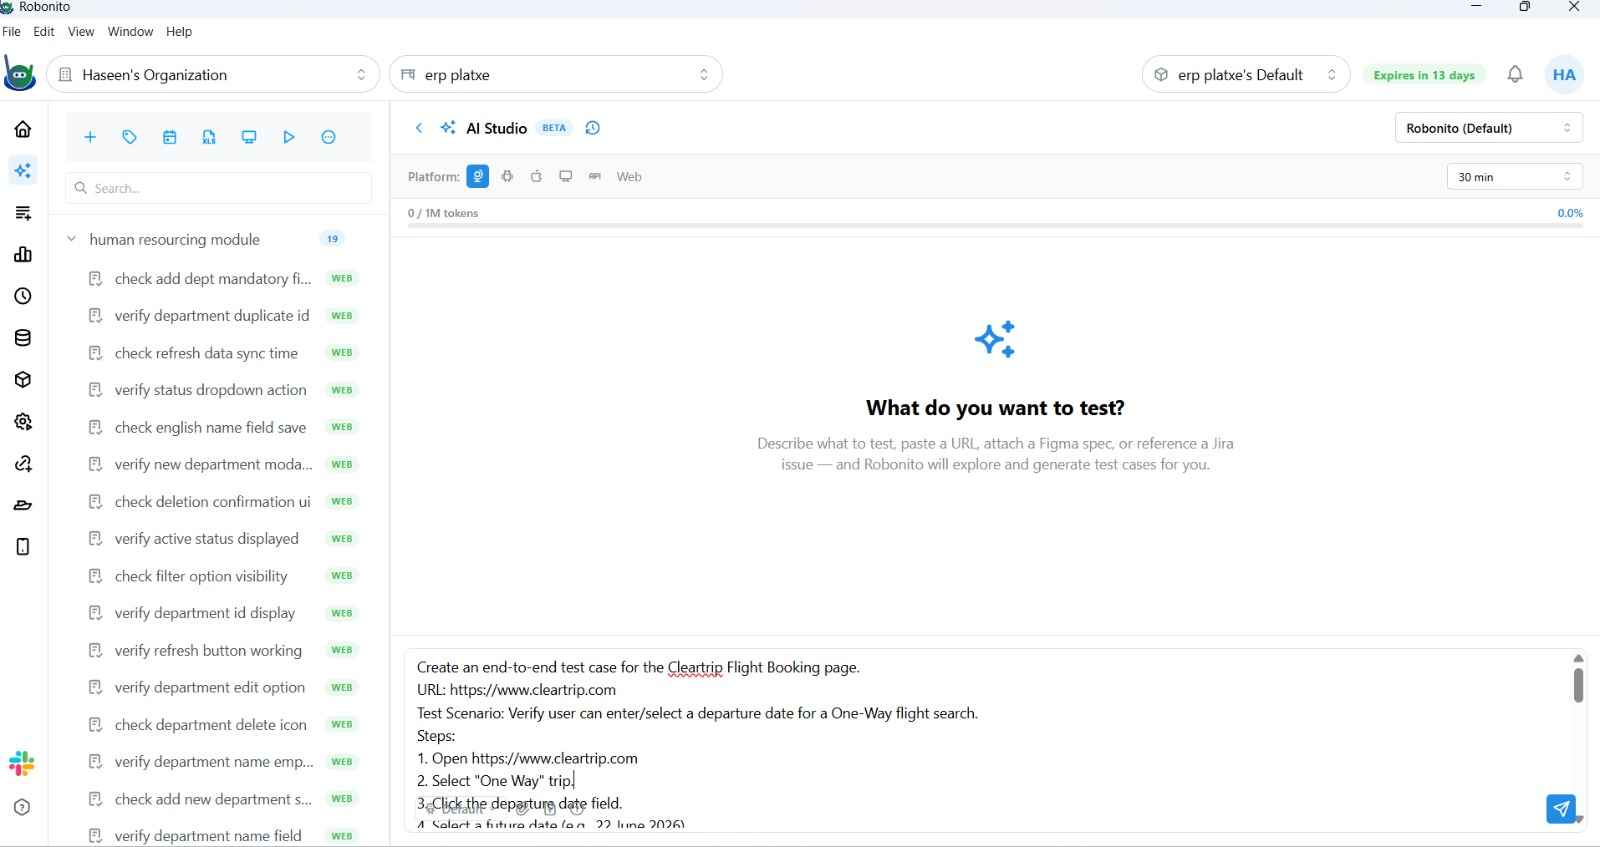Open test 'verify status dropdown action'
This screenshot has height=847, width=1600.
[x=210, y=390]
